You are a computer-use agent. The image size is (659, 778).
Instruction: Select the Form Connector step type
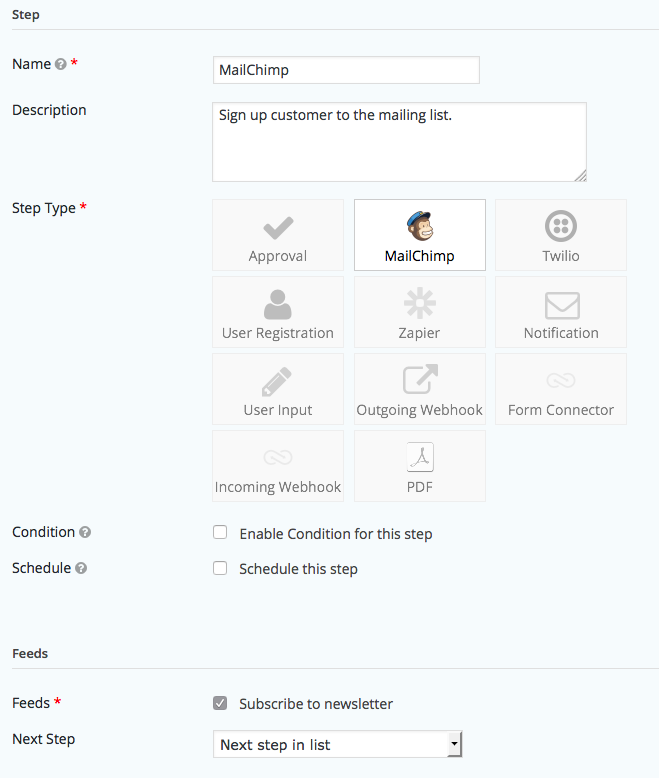pyautogui.click(x=561, y=389)
